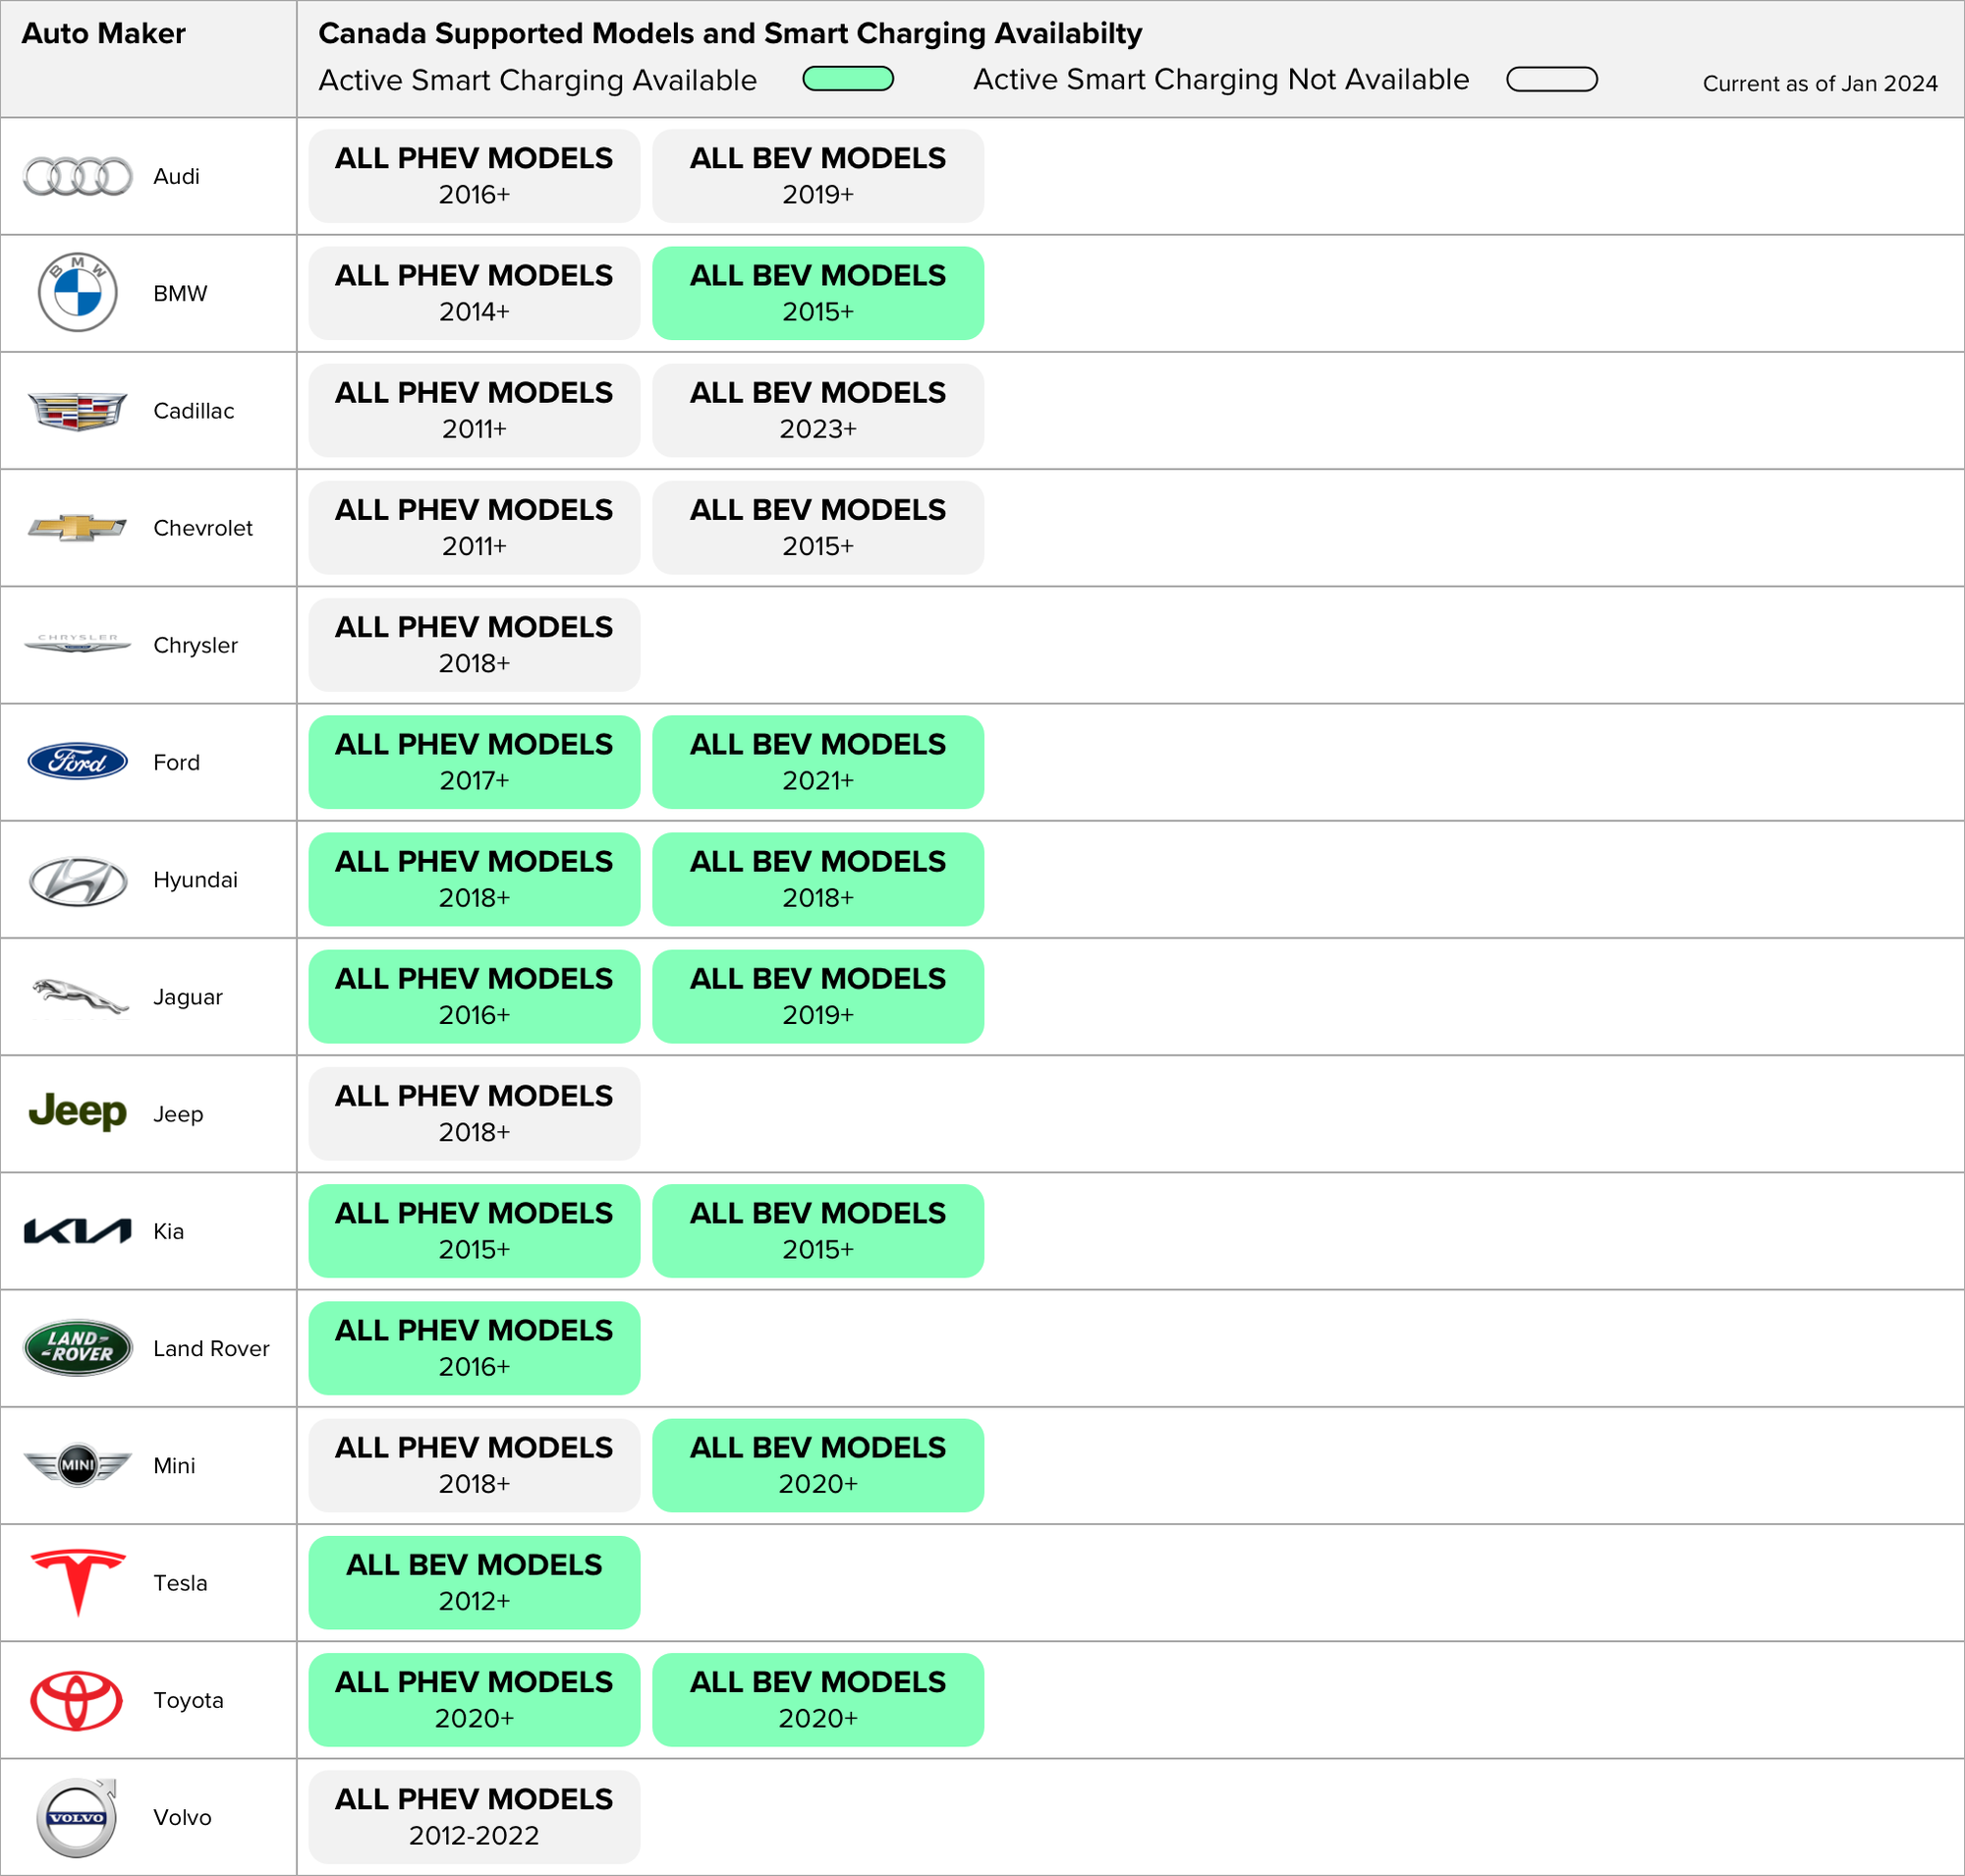
Task: Click the Tesla red T logo
Action: tap(78, 1582)
